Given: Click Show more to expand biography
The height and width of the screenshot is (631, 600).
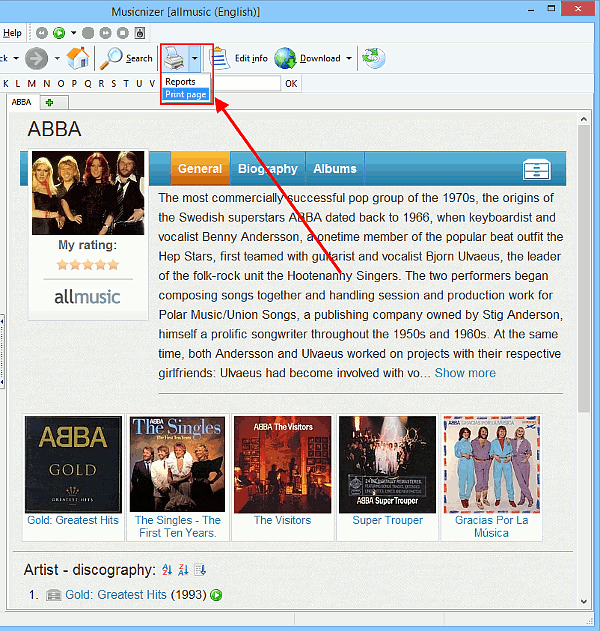Looking at the screenshot, I should coord(465,373).
